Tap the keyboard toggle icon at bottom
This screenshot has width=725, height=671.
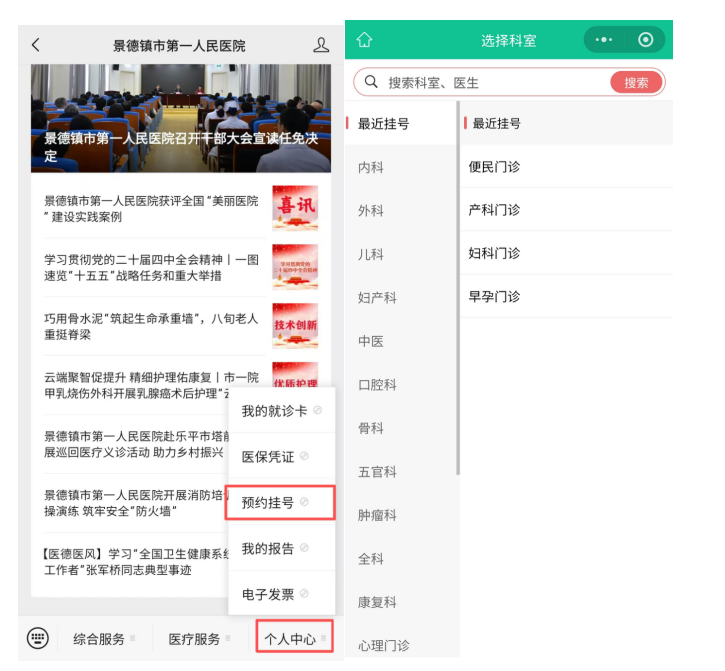coord(38,638)
